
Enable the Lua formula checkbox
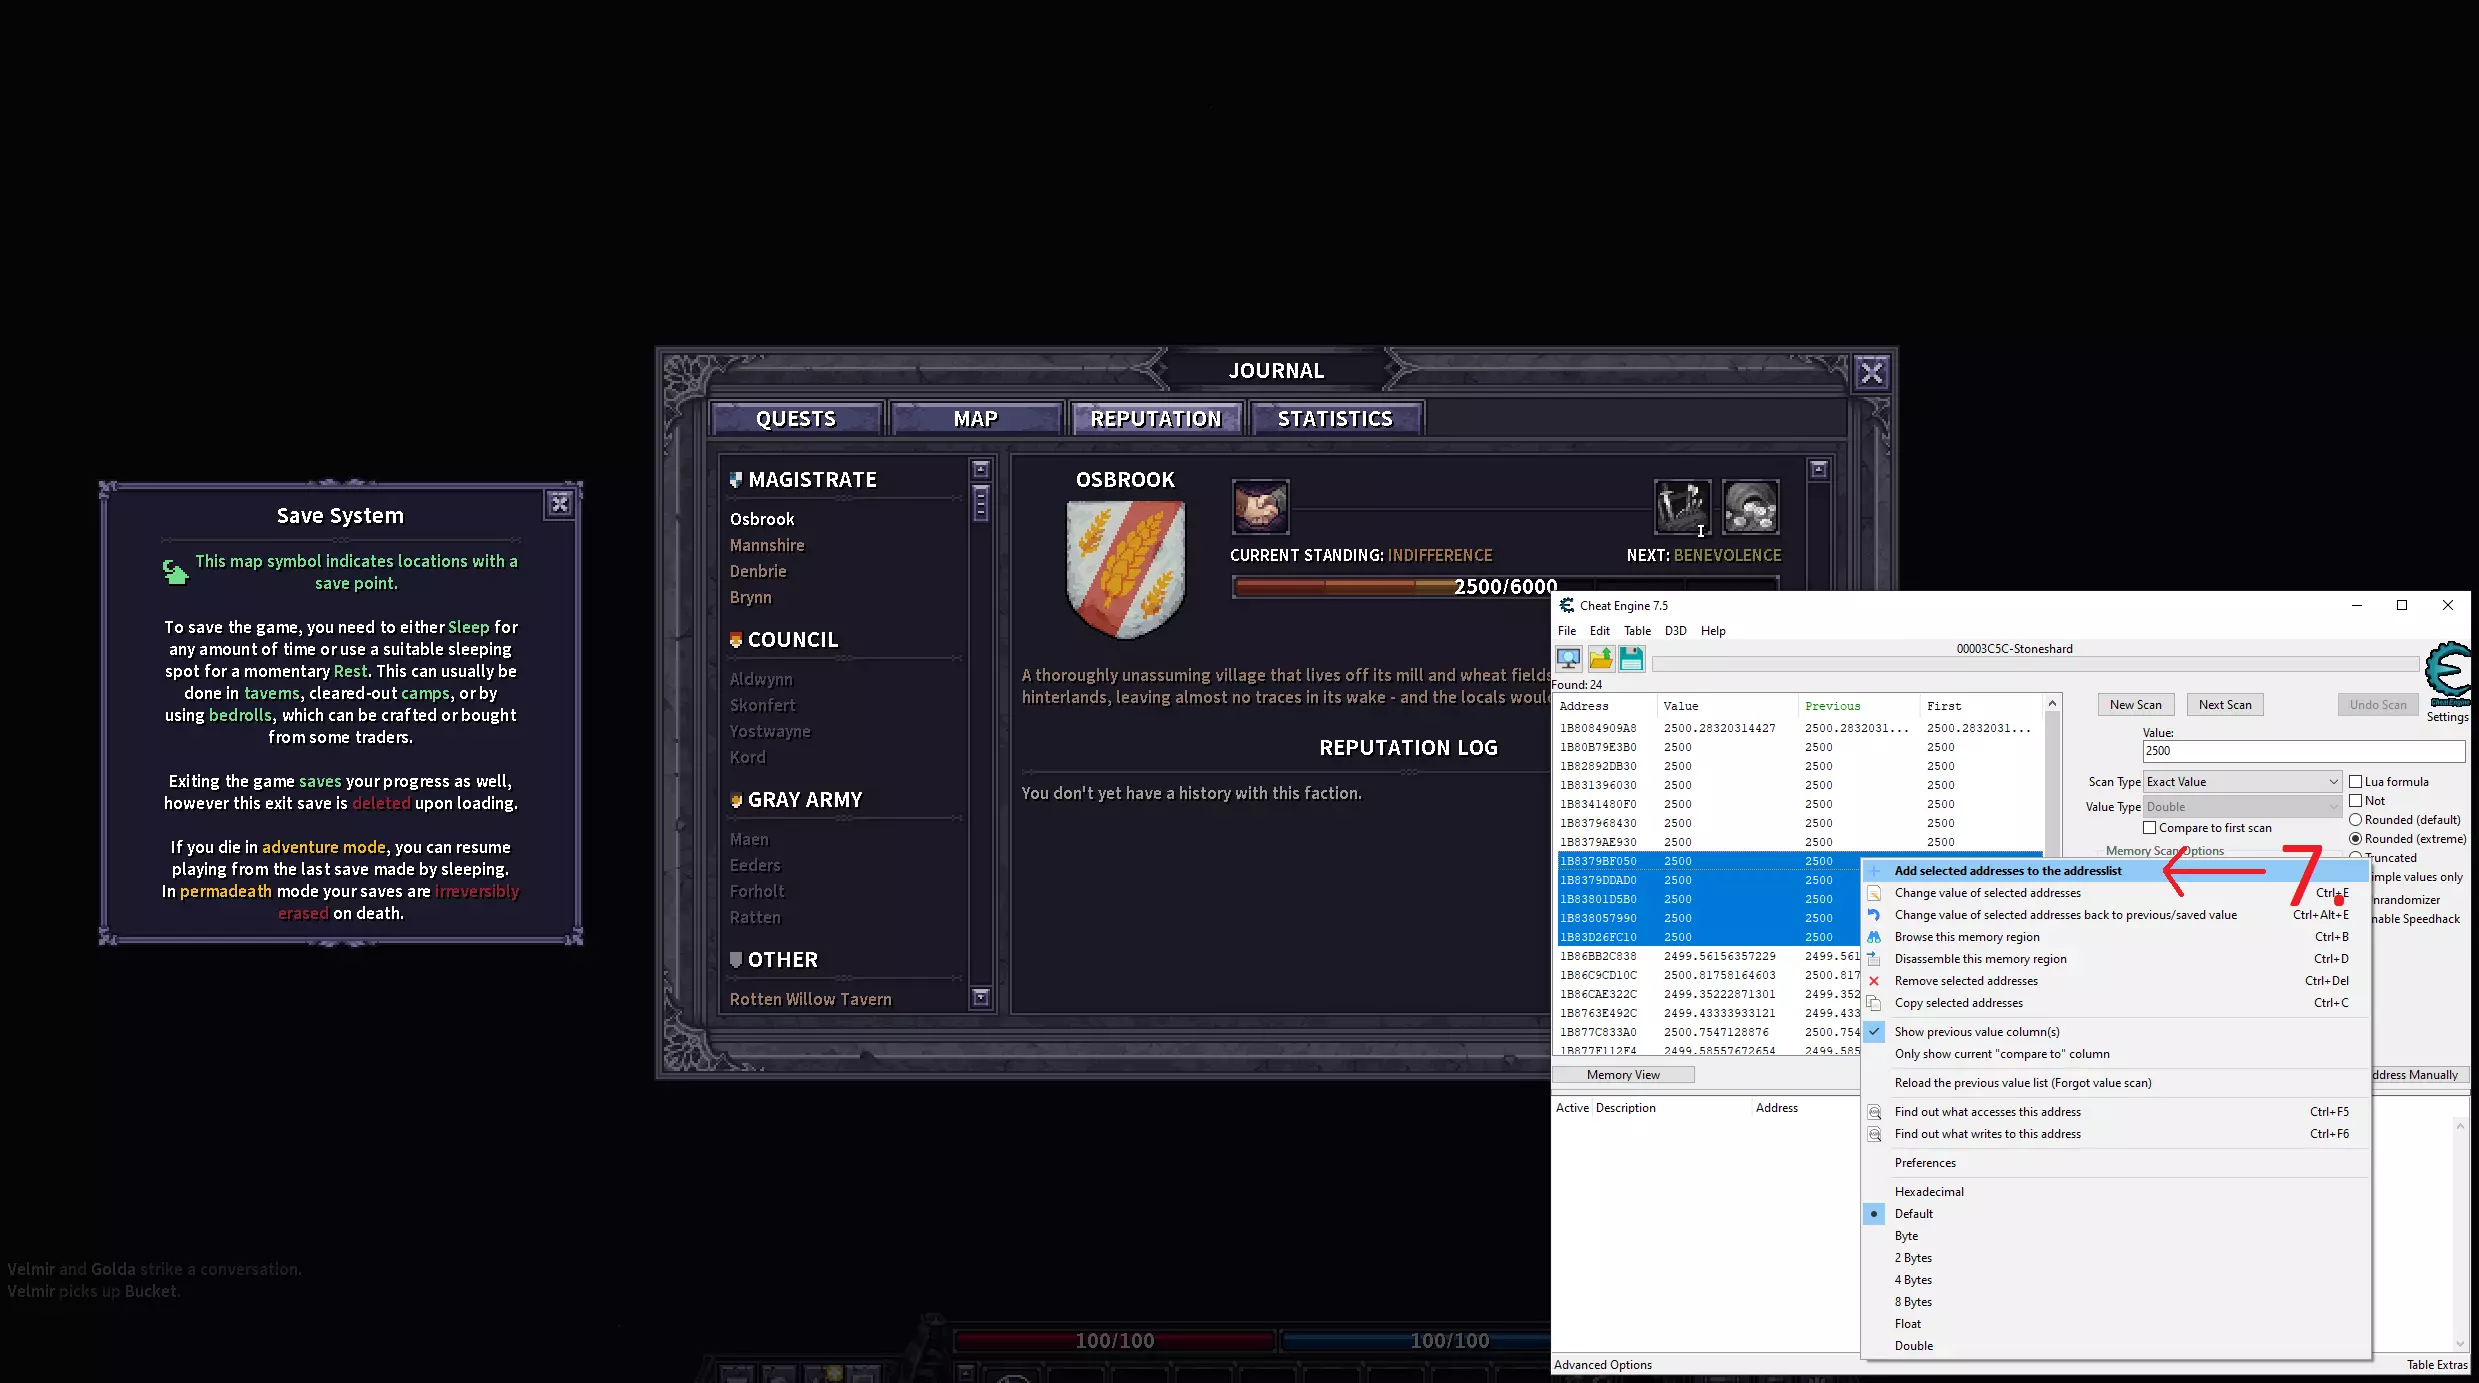[x=2355, y=782]
